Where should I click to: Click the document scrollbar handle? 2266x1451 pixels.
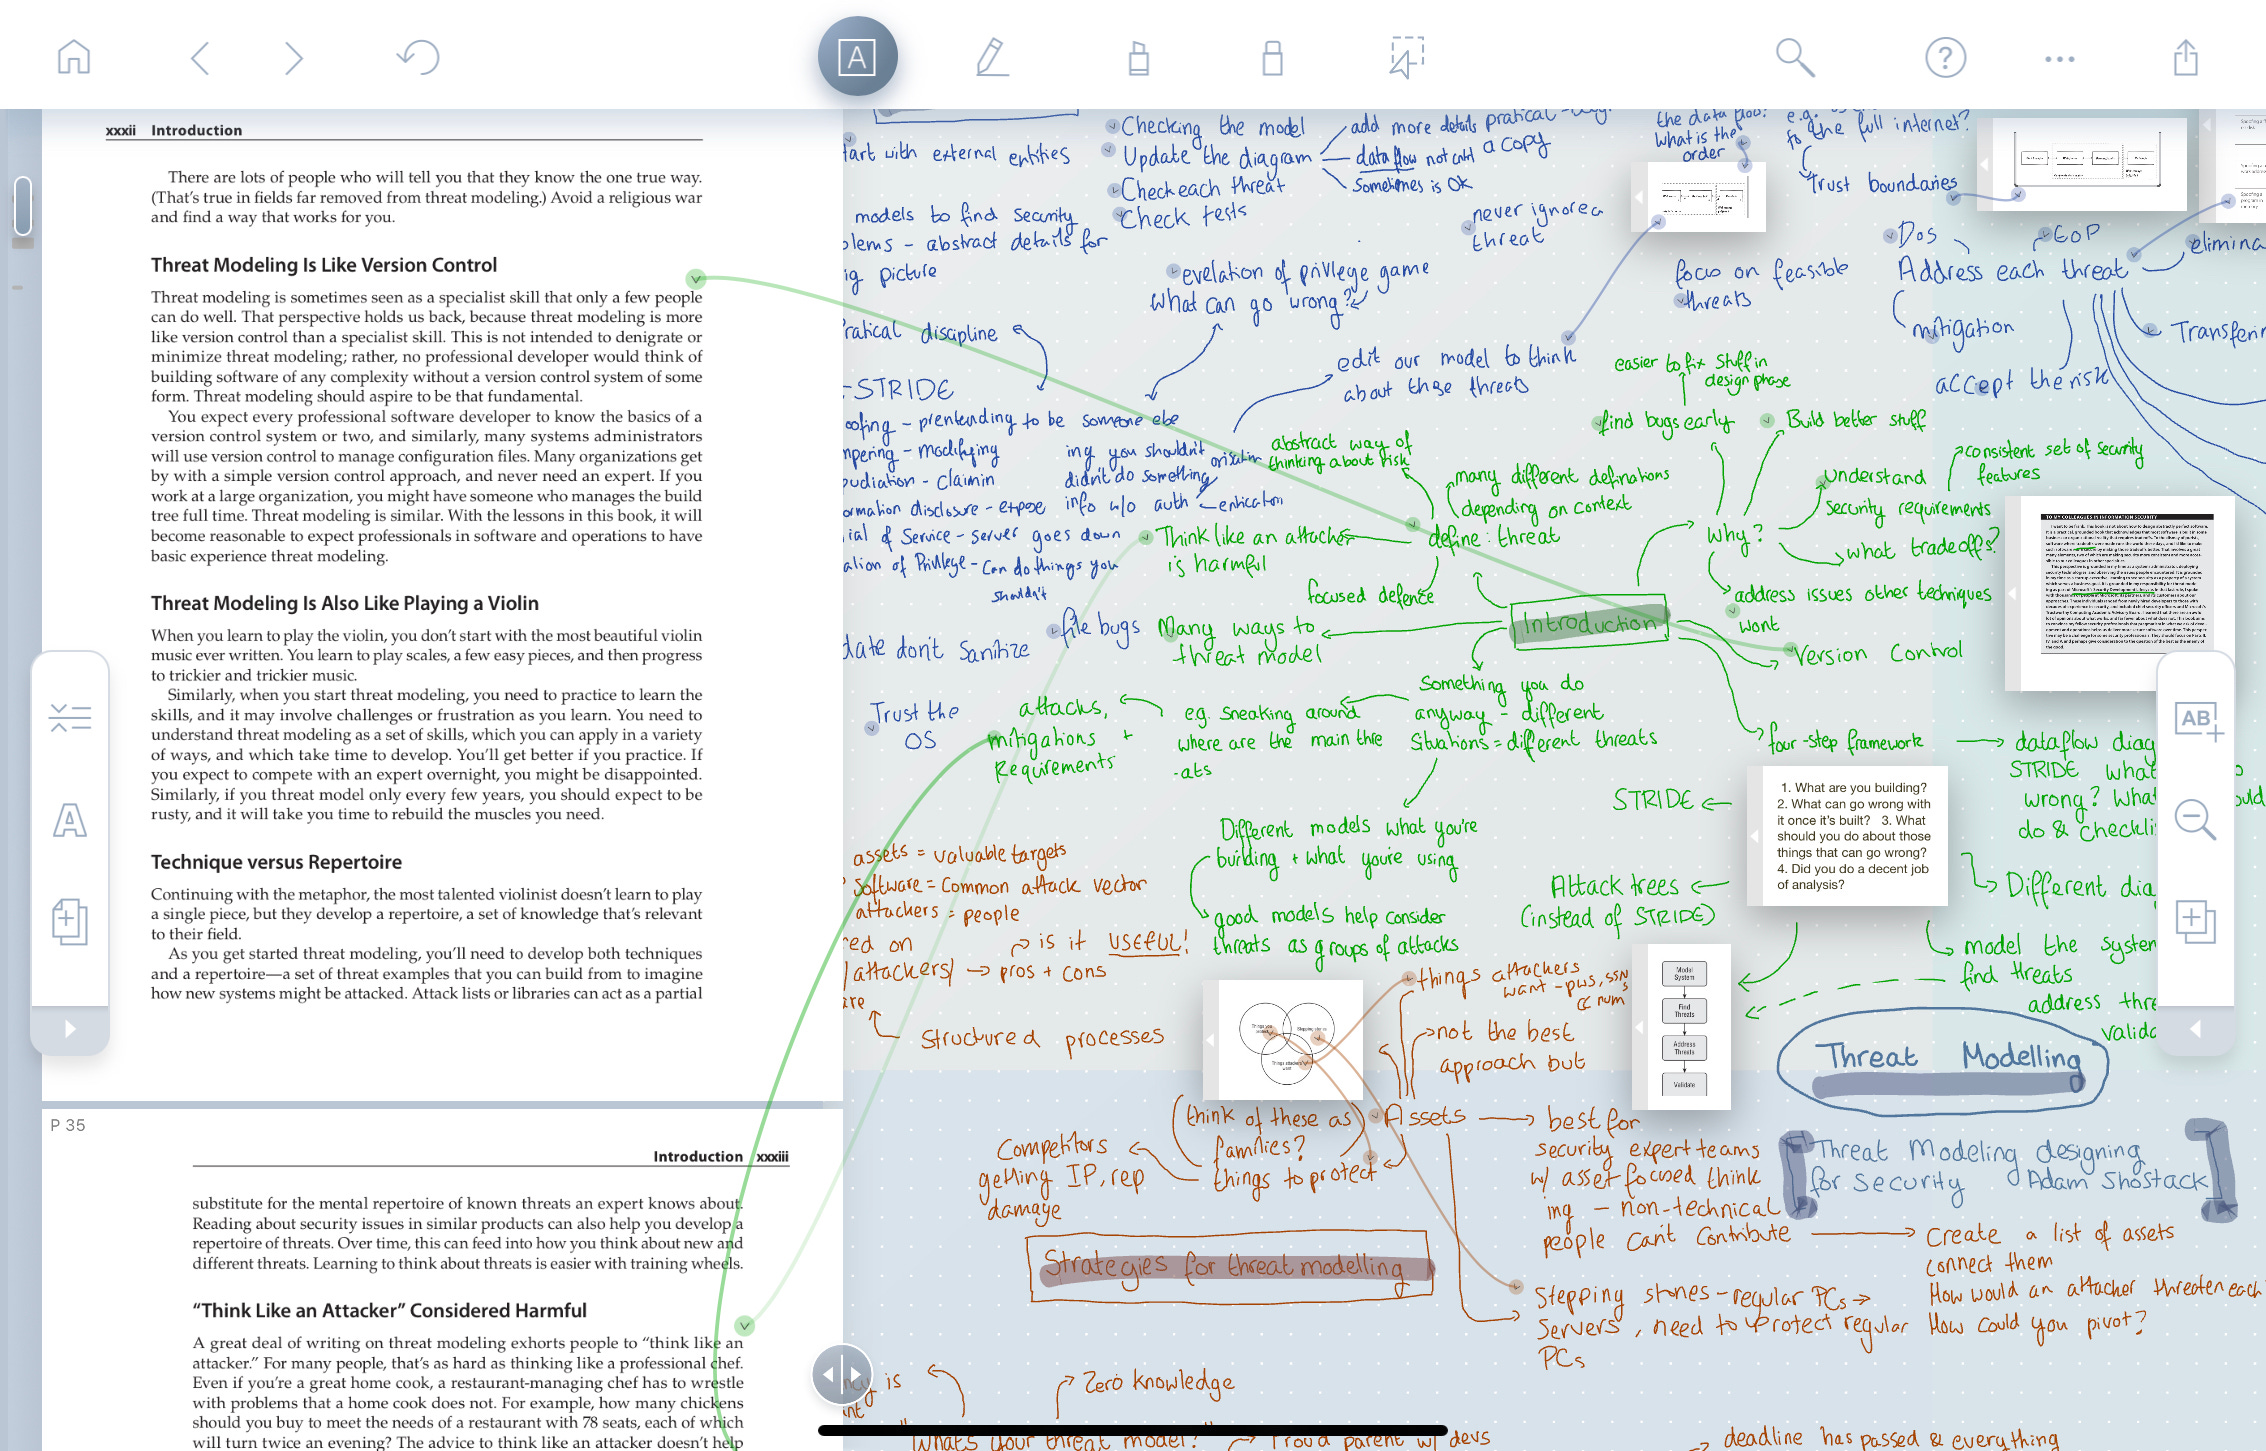click(23, 206)
